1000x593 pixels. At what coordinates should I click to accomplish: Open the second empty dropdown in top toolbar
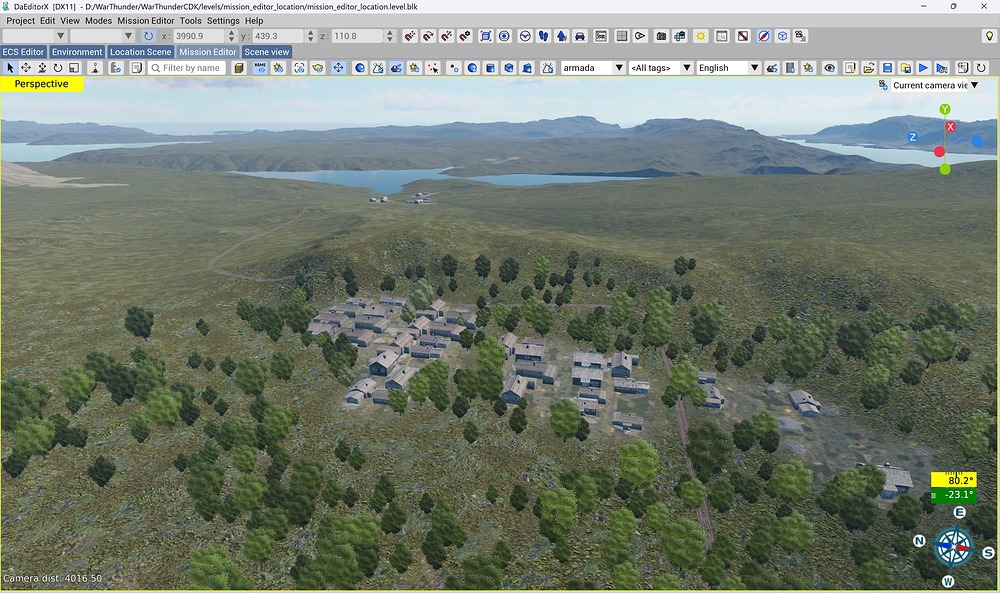(x=102, y=36)
